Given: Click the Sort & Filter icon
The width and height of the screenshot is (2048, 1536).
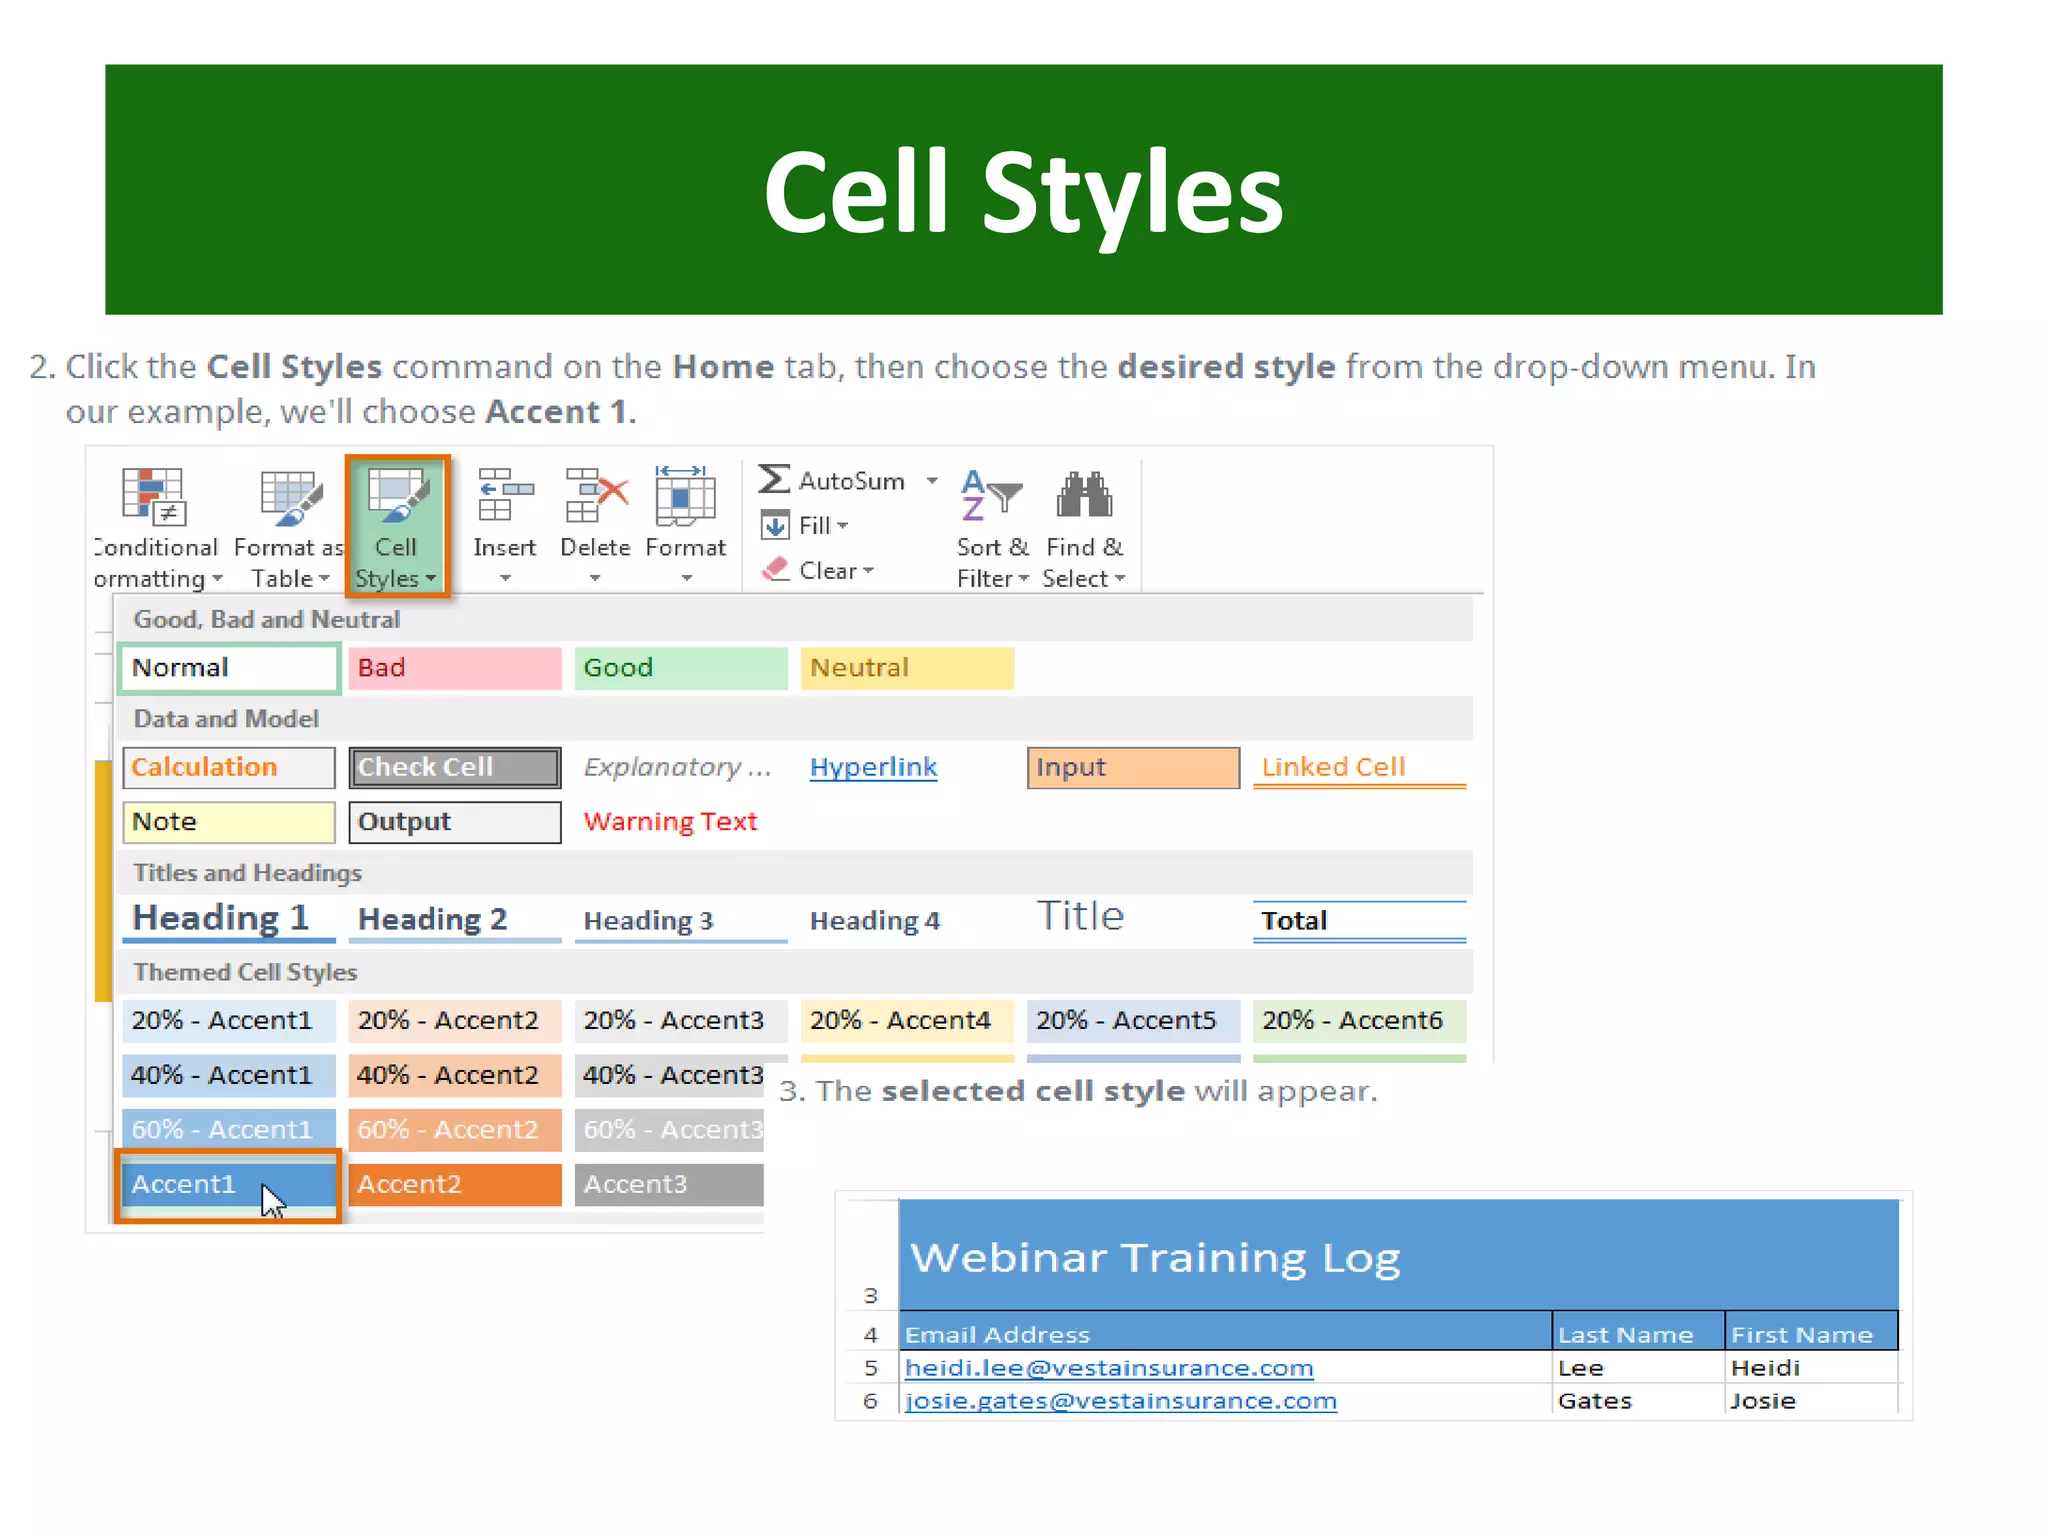Looking at the screenshot, I should 991,496.
